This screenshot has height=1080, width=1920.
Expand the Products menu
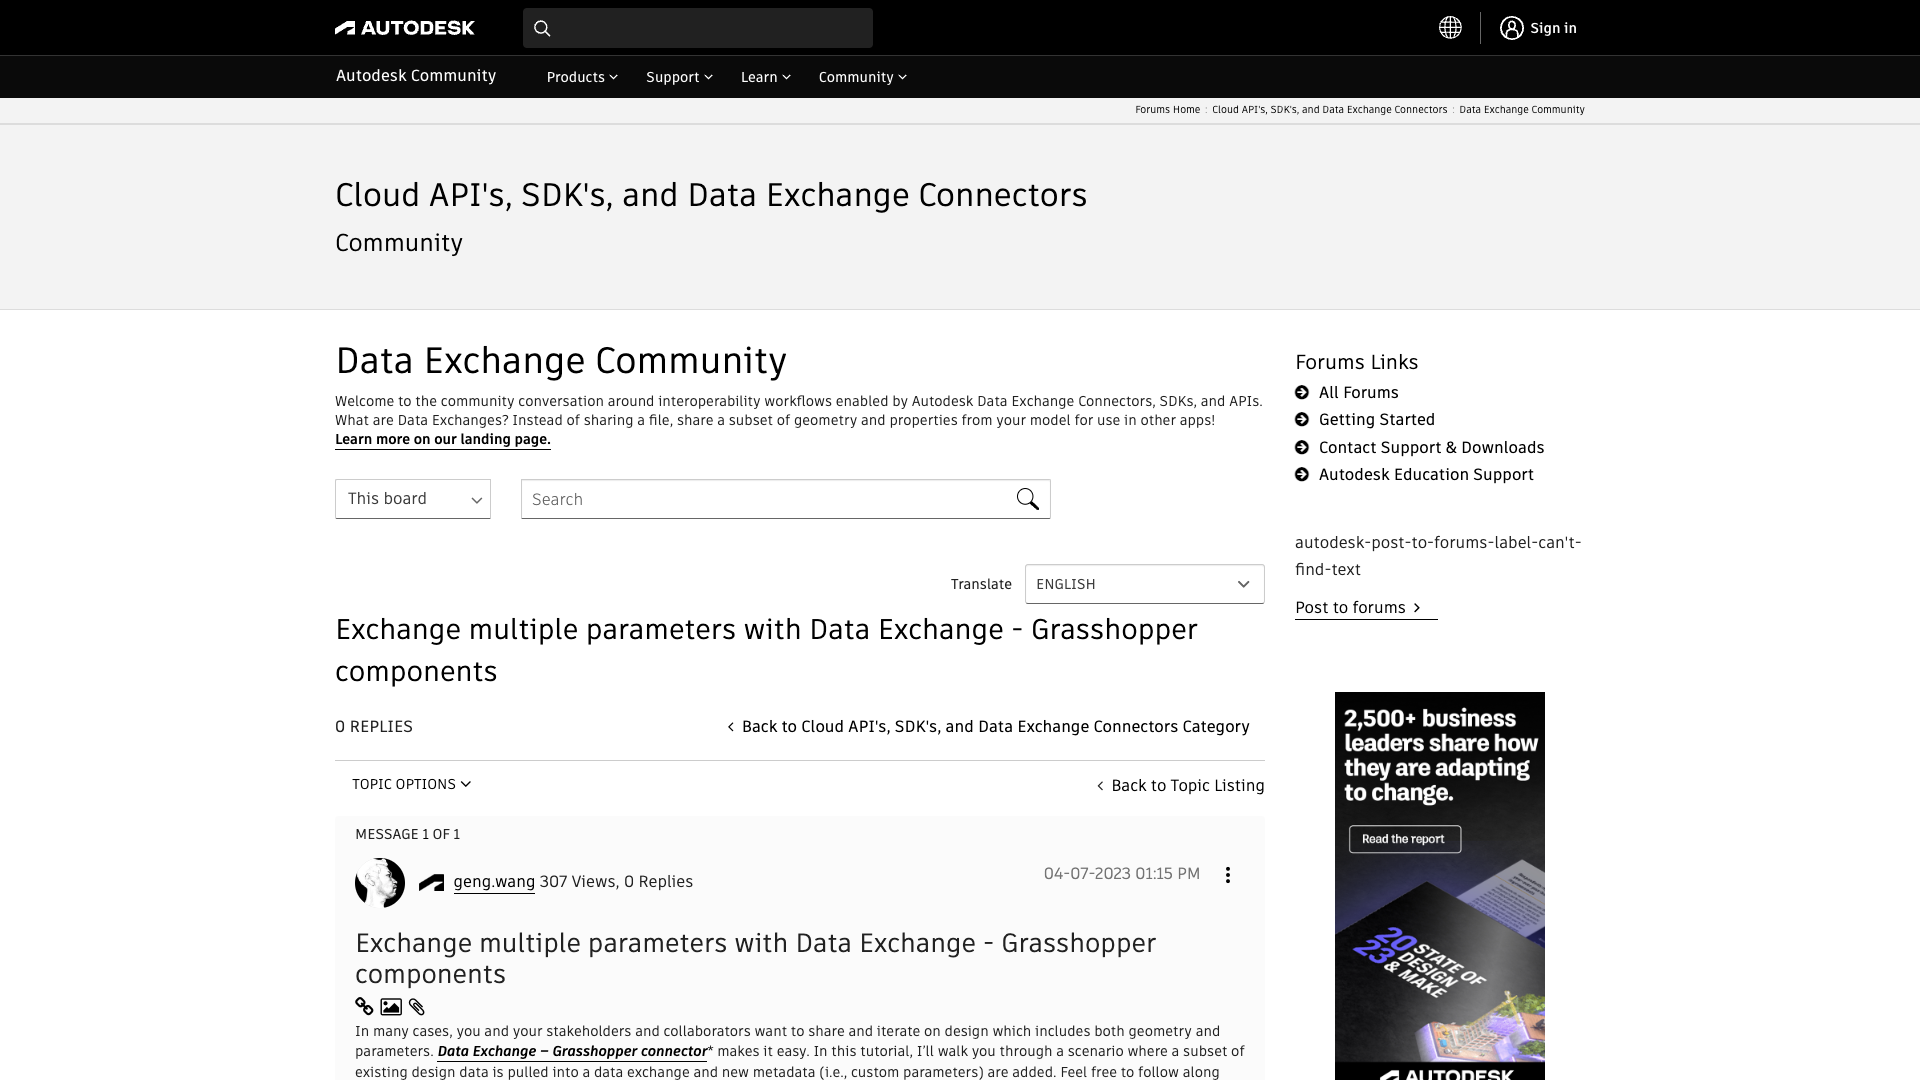click(x=582, y=77)
